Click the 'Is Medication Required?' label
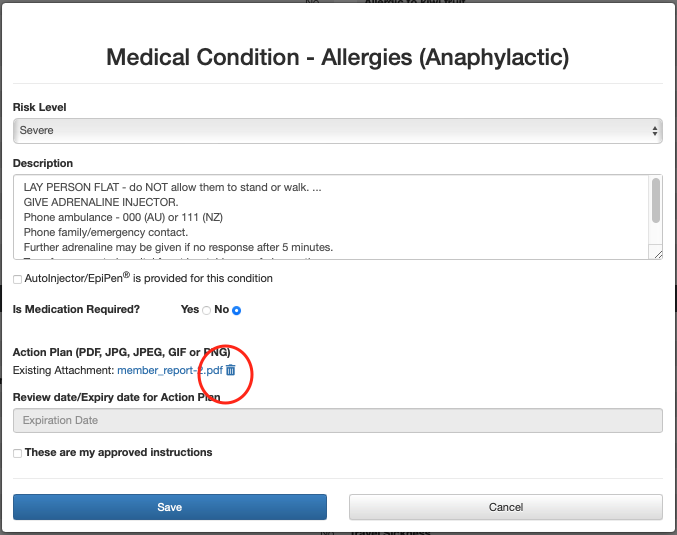This screenshot has height=535, width=677. coord(76,310)
